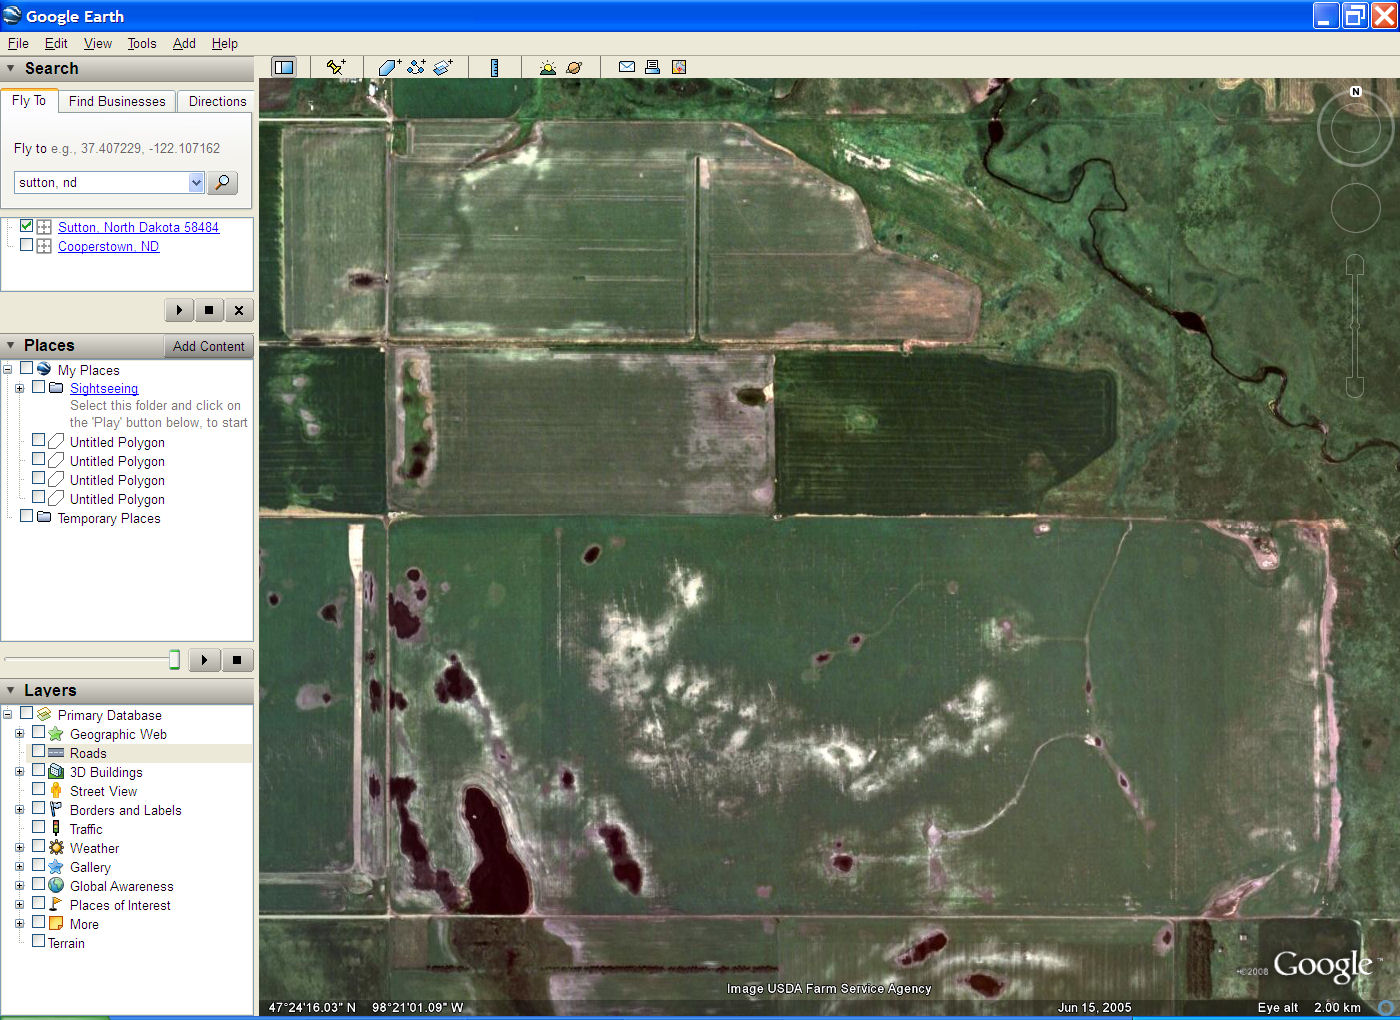1400x1020 pixels.
Task: Click the Places opacity slider handle
Action: coord(174,659)
